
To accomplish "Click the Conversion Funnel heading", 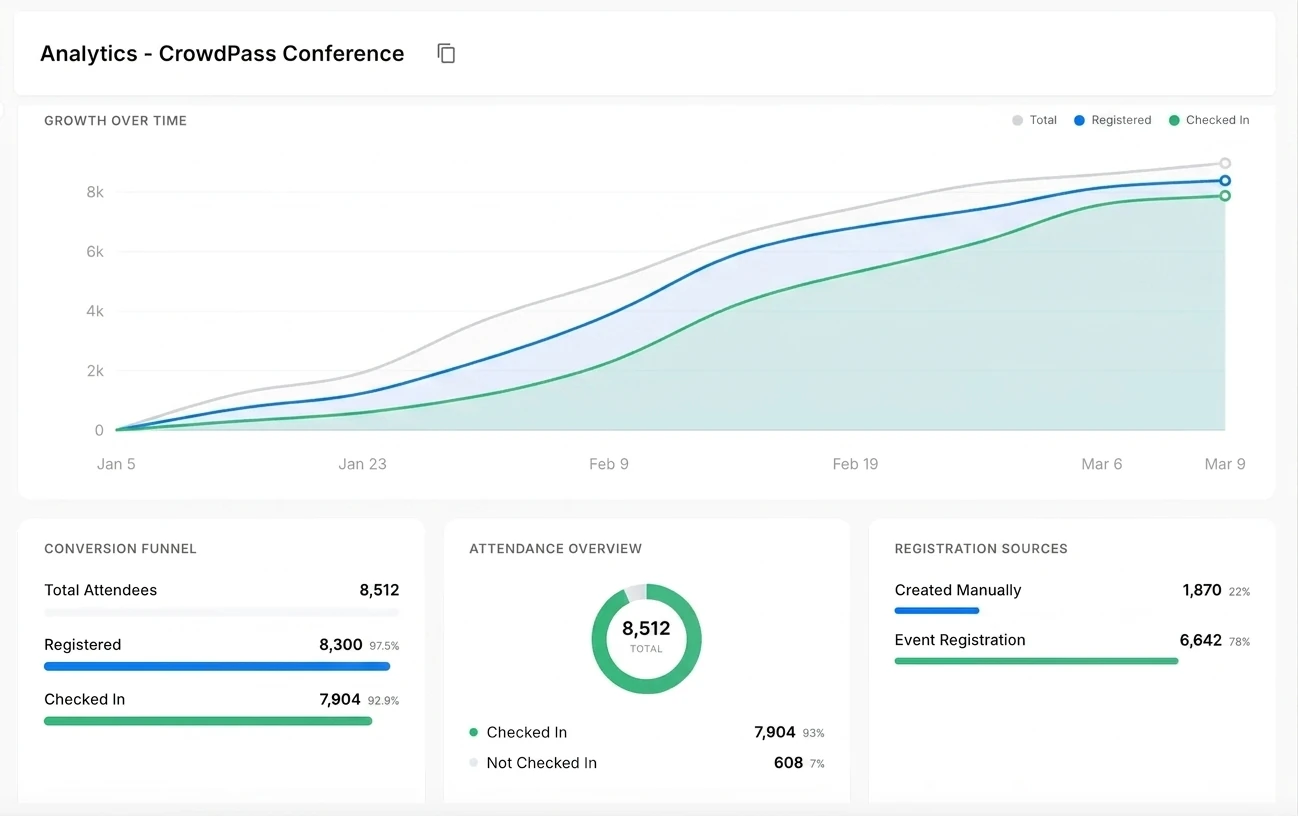I will (120, 549).
